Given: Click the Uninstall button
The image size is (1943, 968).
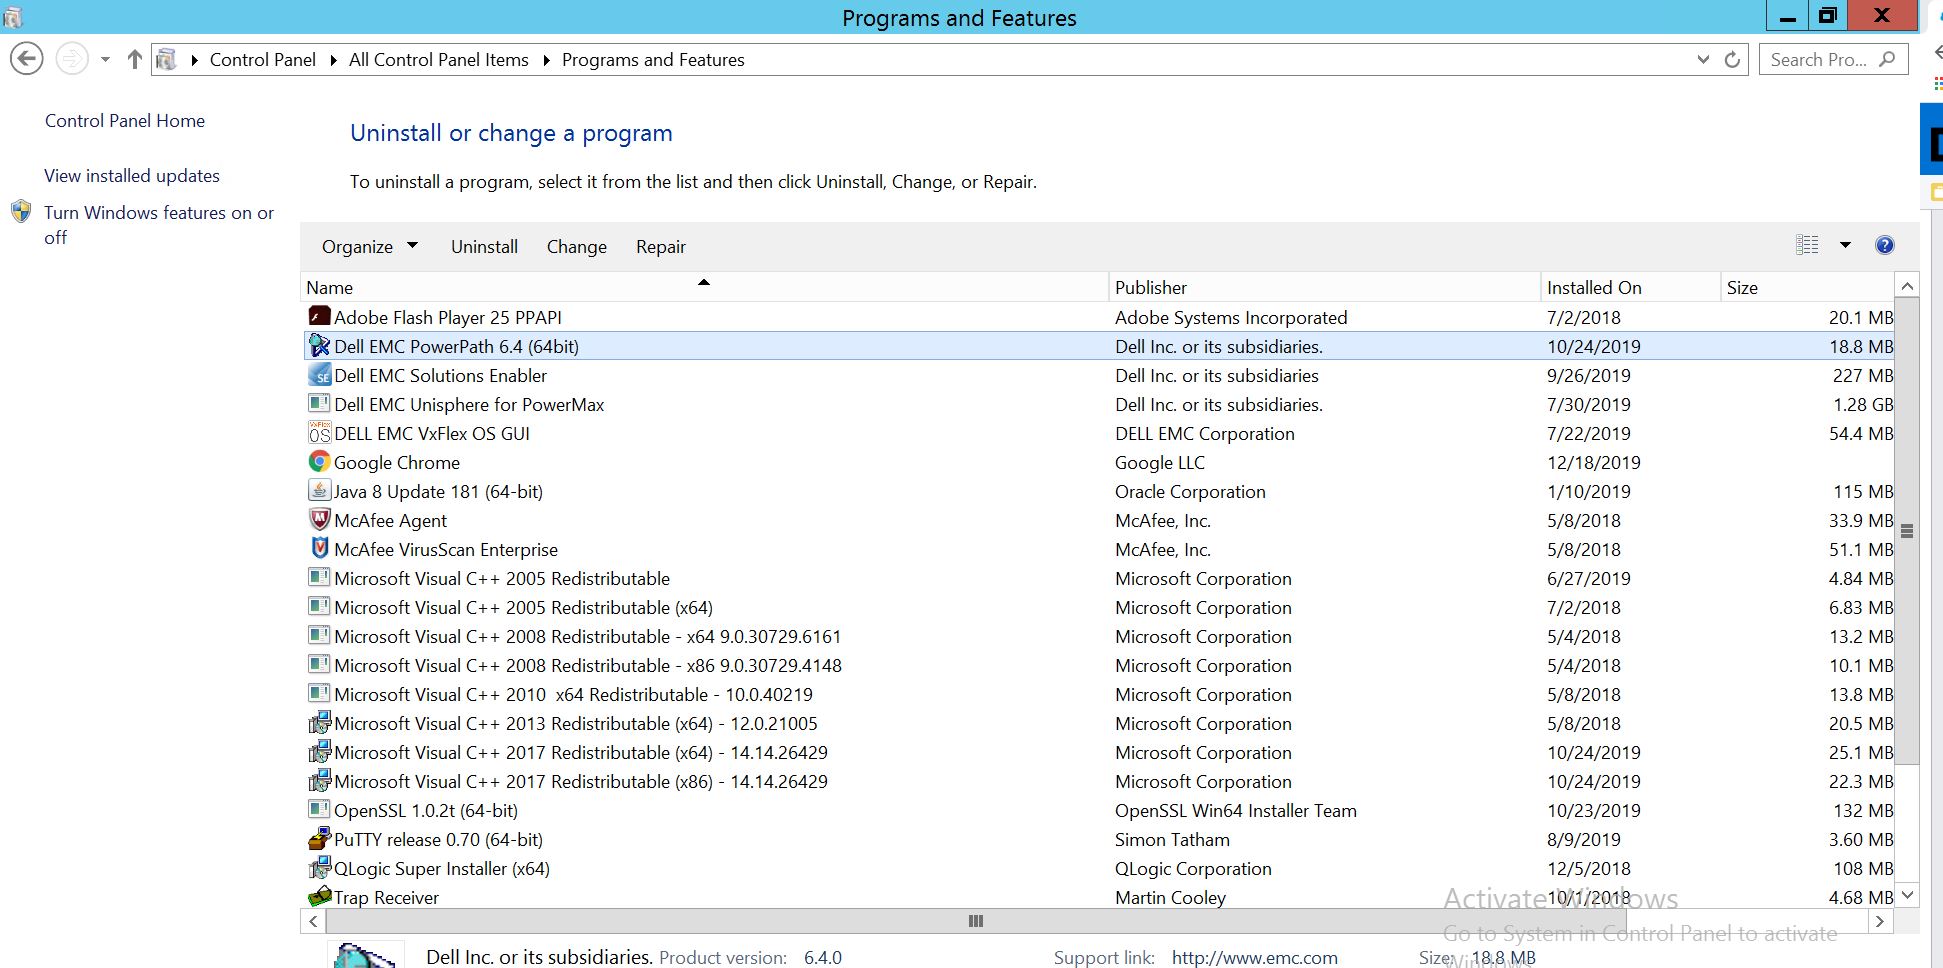Looking at the screenshot, I should coord(484,246).
